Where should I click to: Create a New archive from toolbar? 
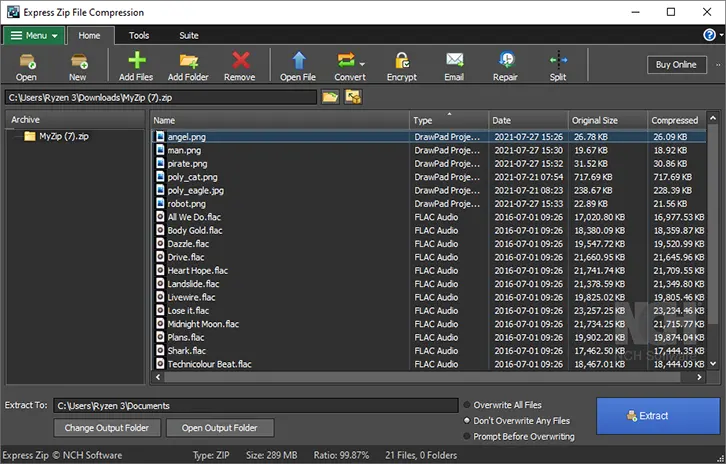[x=79, y=62]
